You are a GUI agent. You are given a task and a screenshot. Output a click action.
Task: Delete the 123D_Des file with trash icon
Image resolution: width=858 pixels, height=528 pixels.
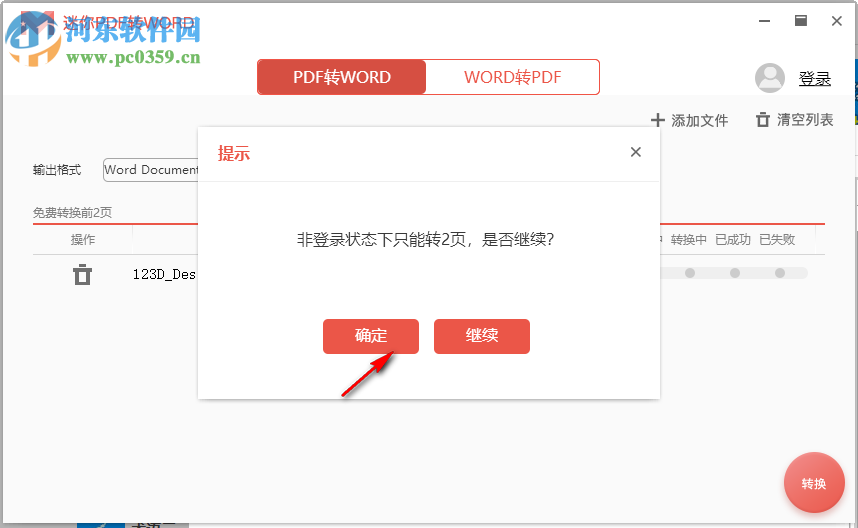(83, 275)
